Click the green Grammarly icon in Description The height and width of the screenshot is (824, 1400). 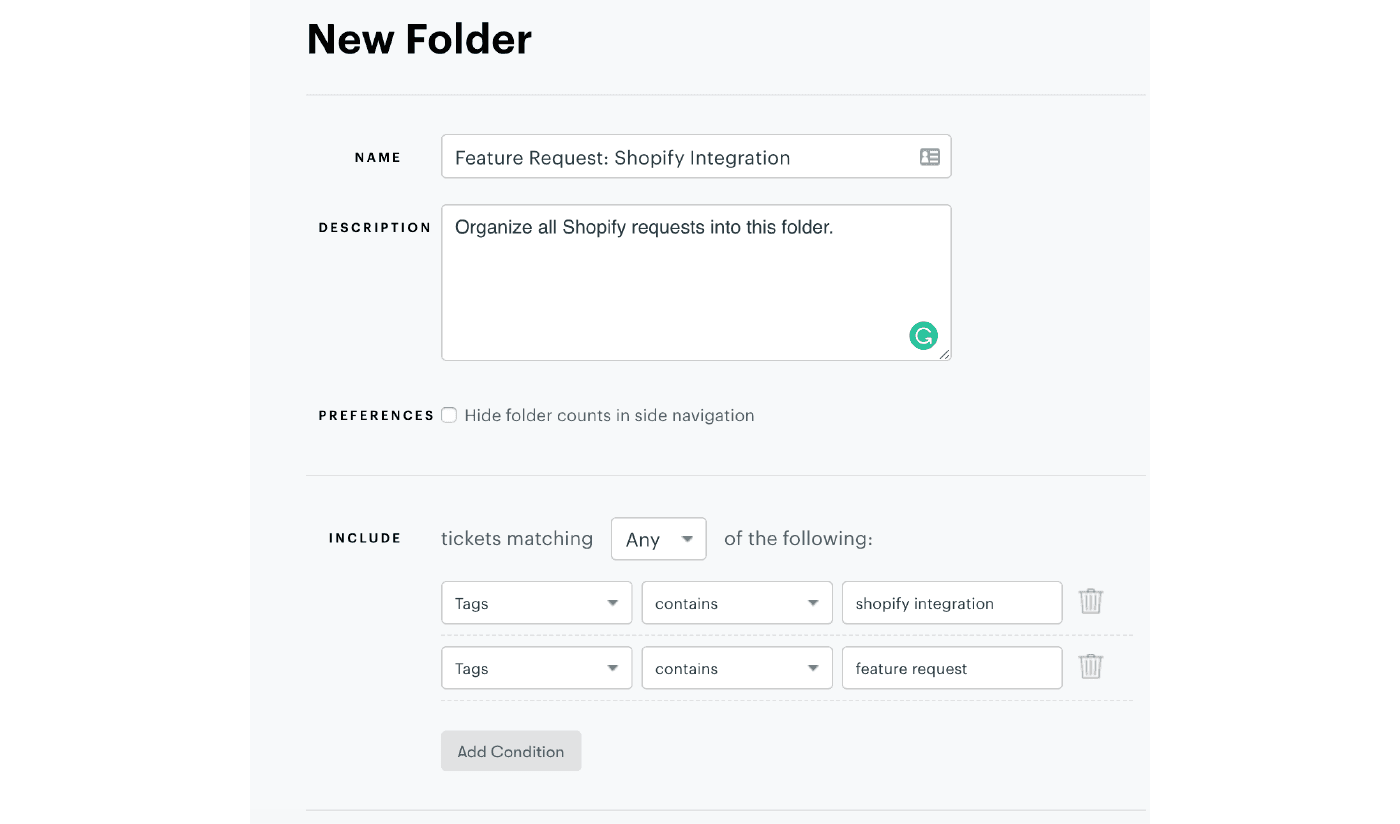point(923,336)
